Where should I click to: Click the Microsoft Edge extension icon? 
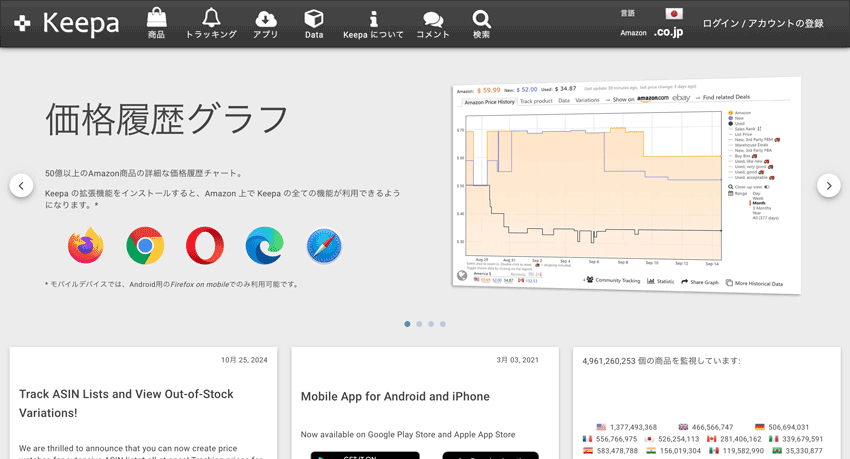pos(264,246)
